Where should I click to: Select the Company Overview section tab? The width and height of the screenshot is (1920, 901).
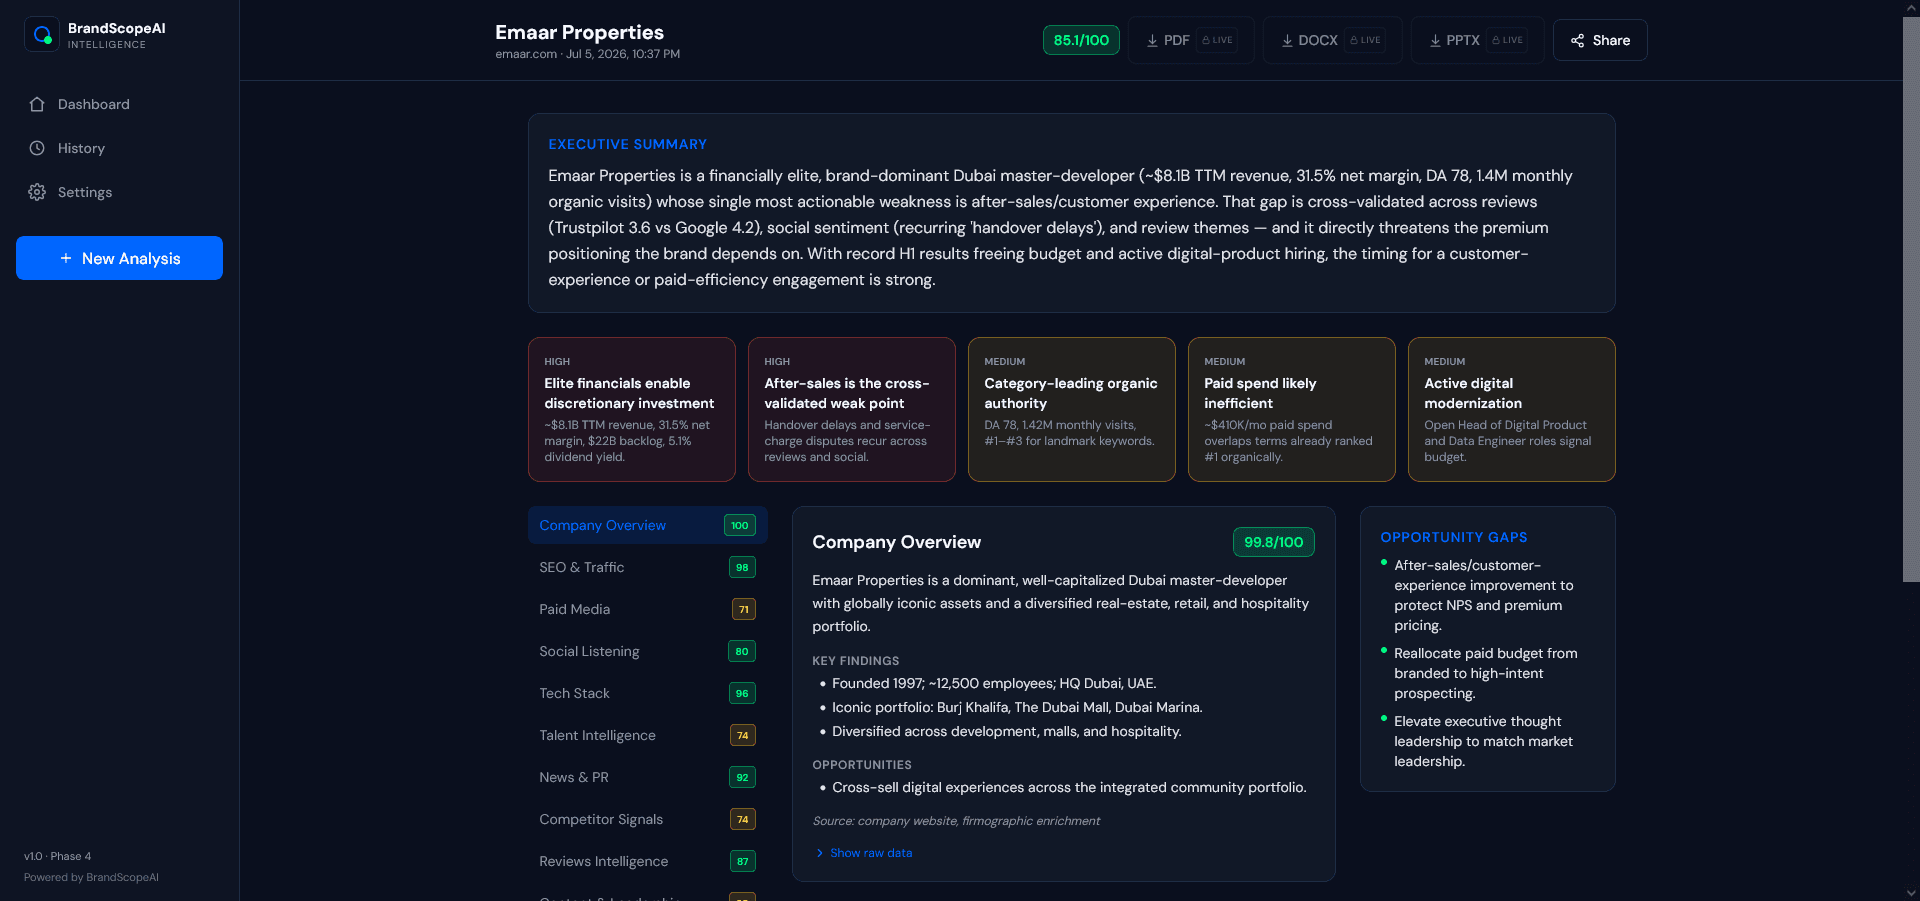pyautogui.click(x=647, y=525)
